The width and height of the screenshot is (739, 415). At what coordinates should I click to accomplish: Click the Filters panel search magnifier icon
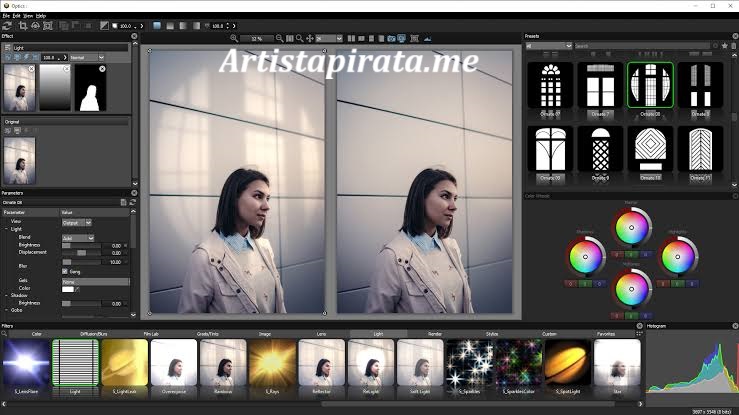click(x=4, y=334)
